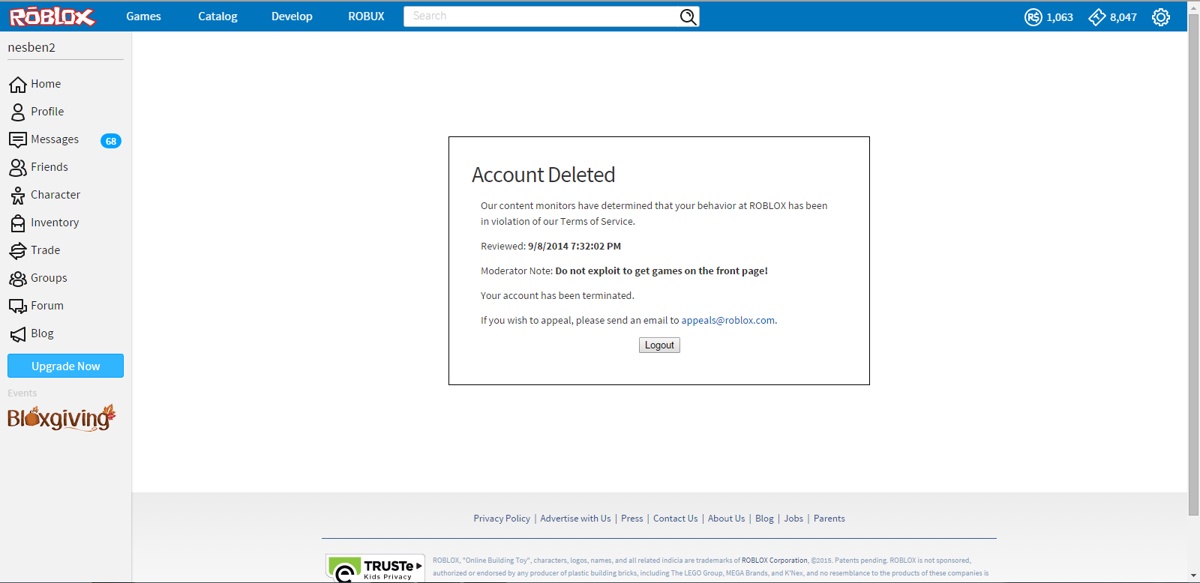Click the Events label in sidebar
The image size is (1200, 583).
(22, 393)
